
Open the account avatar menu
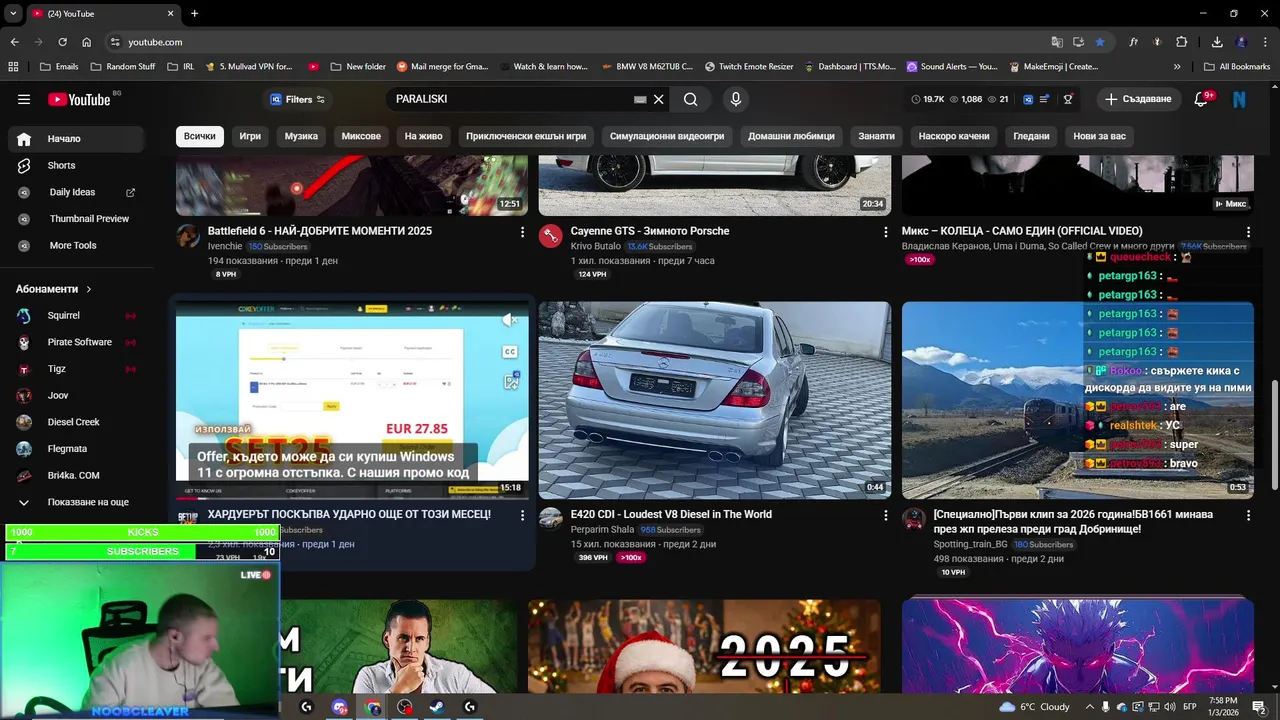tap(1240, 99)
